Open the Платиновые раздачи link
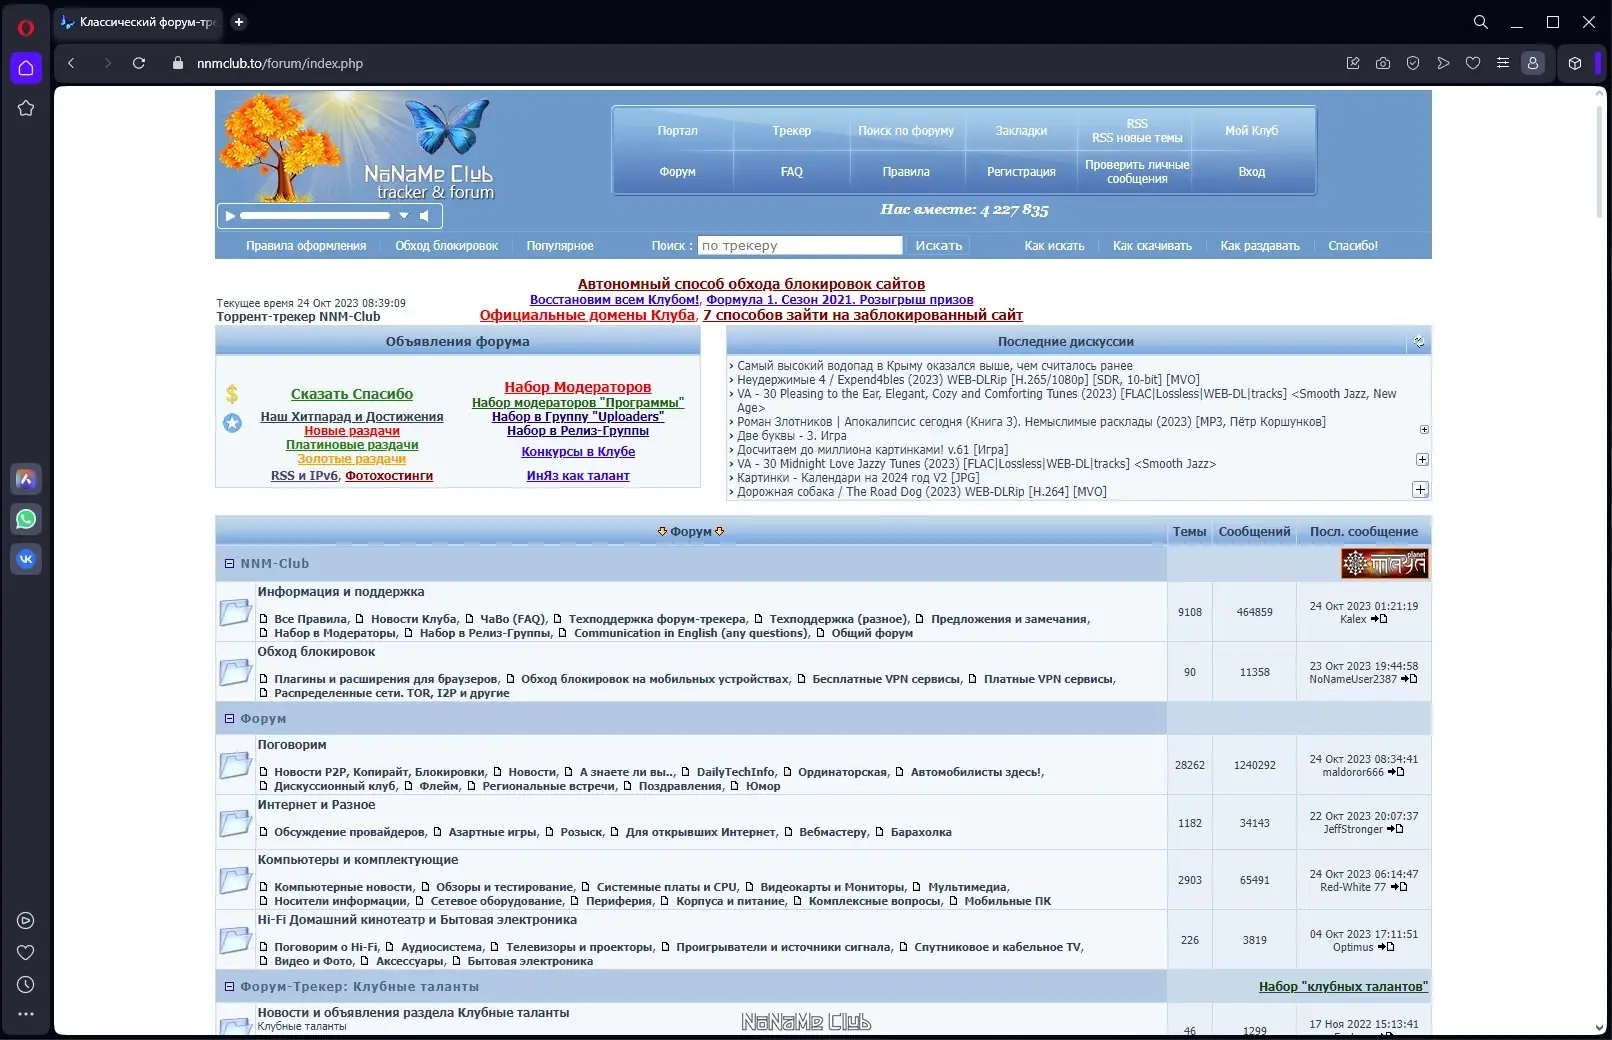The image size is (1612, 1040). tap(352, 445)
